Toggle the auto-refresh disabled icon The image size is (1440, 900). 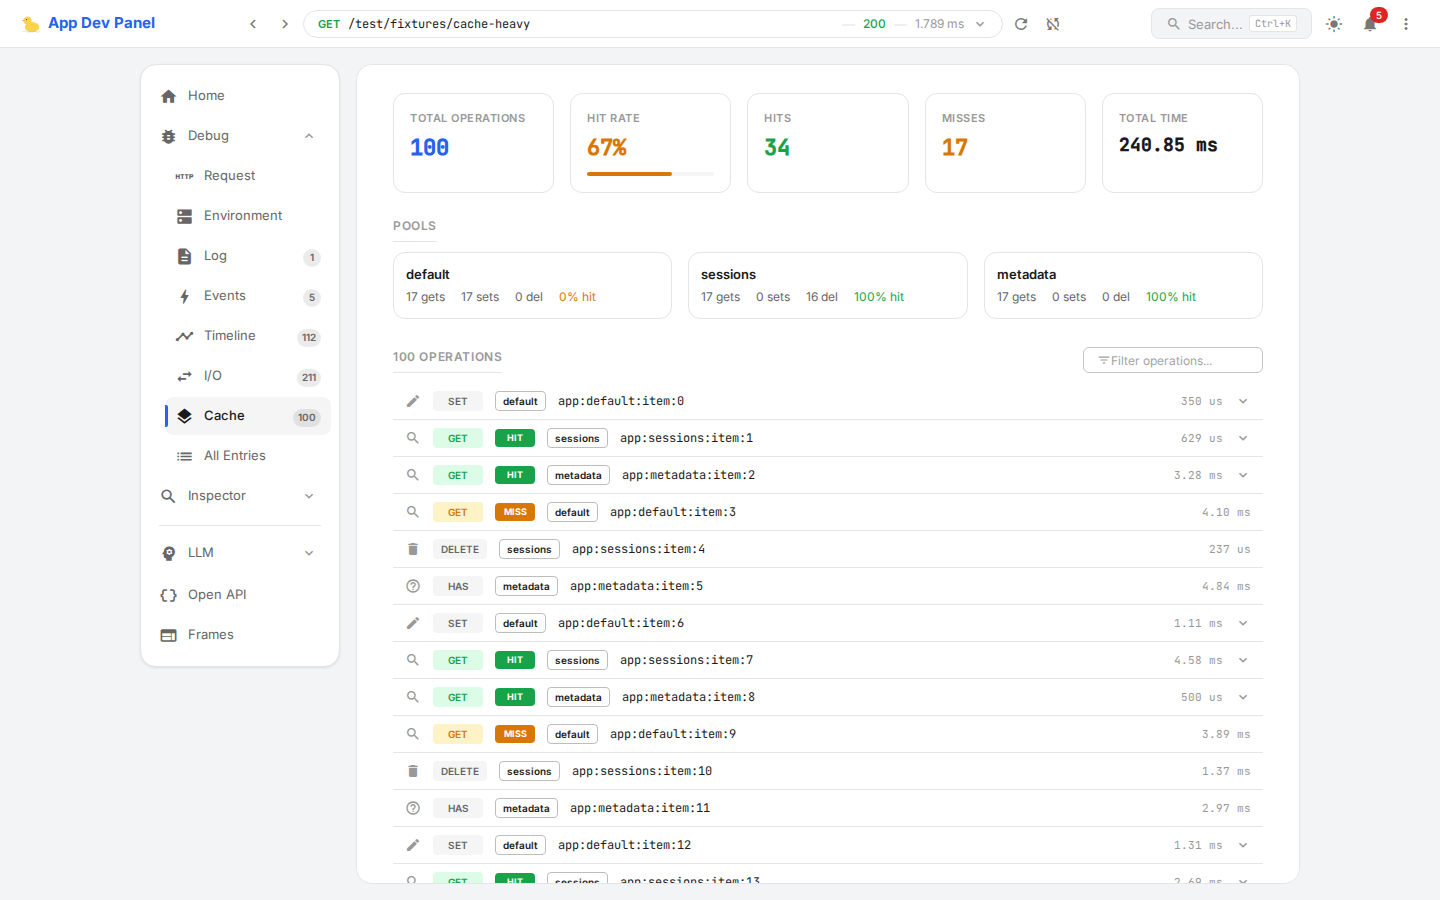1053,24
